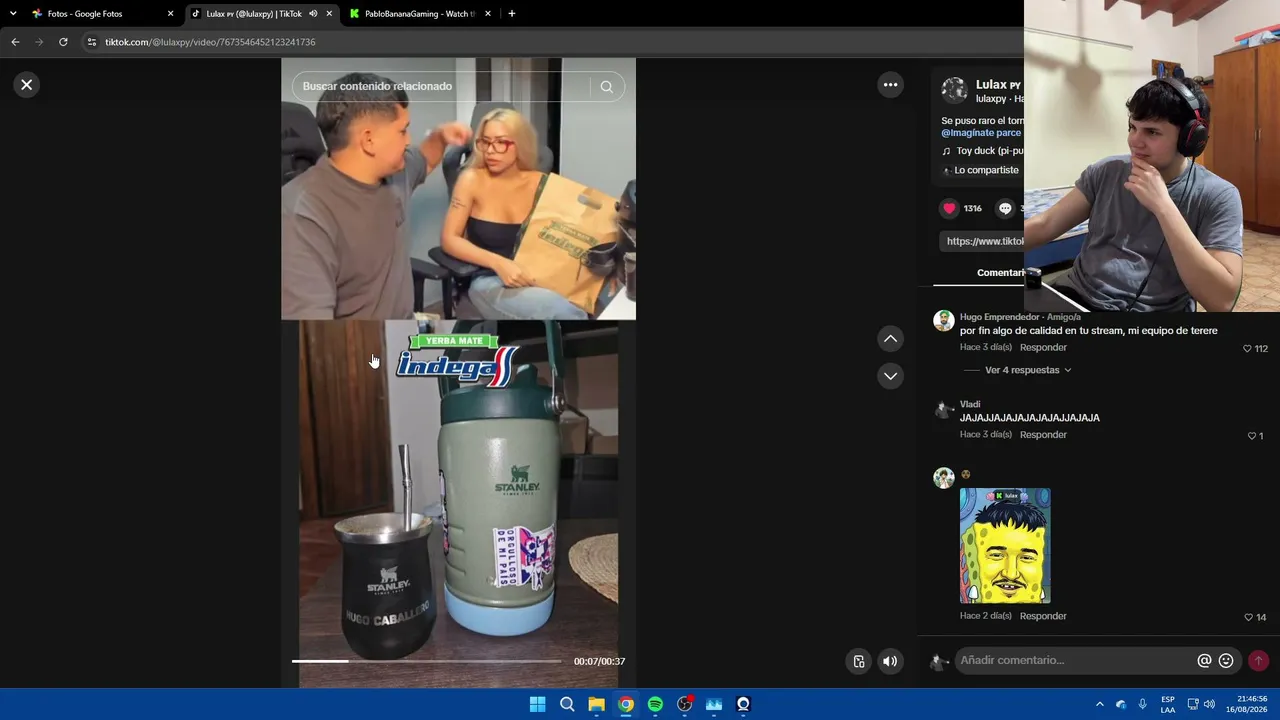Screen dimensions: 1280x720
Task: Seek on the video progress bar
Action: point(426,661)
